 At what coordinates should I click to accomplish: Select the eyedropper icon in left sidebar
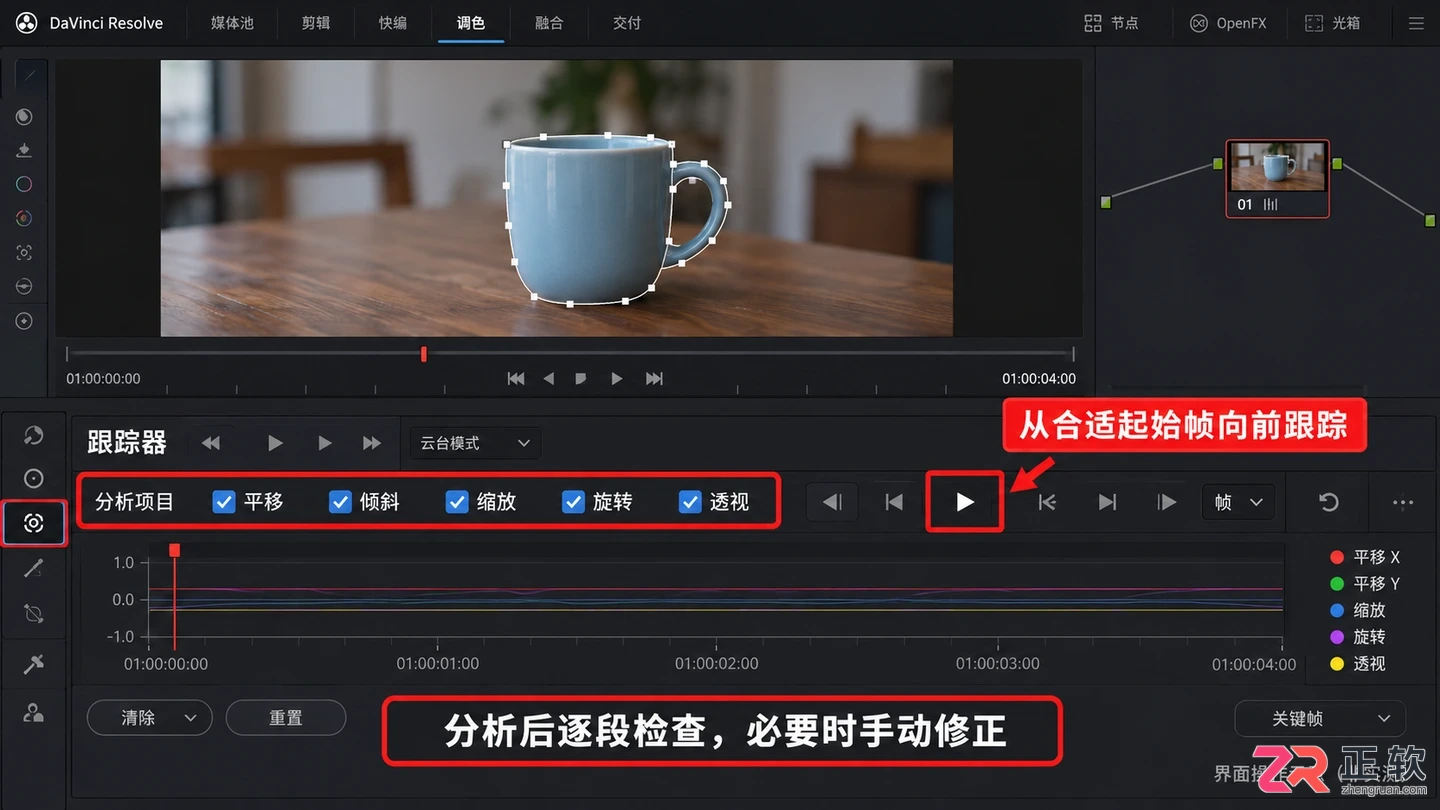click(x=34, y=665)
